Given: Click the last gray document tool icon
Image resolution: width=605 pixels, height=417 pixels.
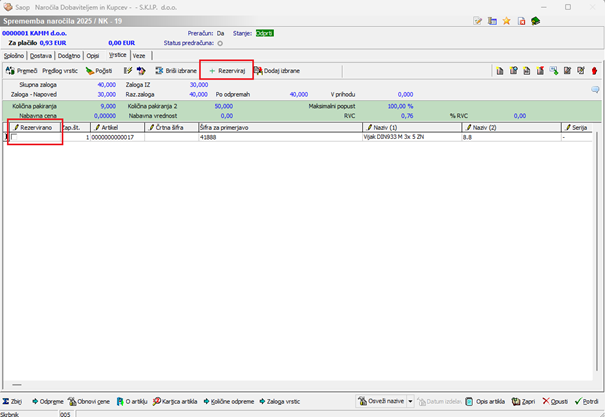Looking at the screenshot, I should click(x=581, y=71).
